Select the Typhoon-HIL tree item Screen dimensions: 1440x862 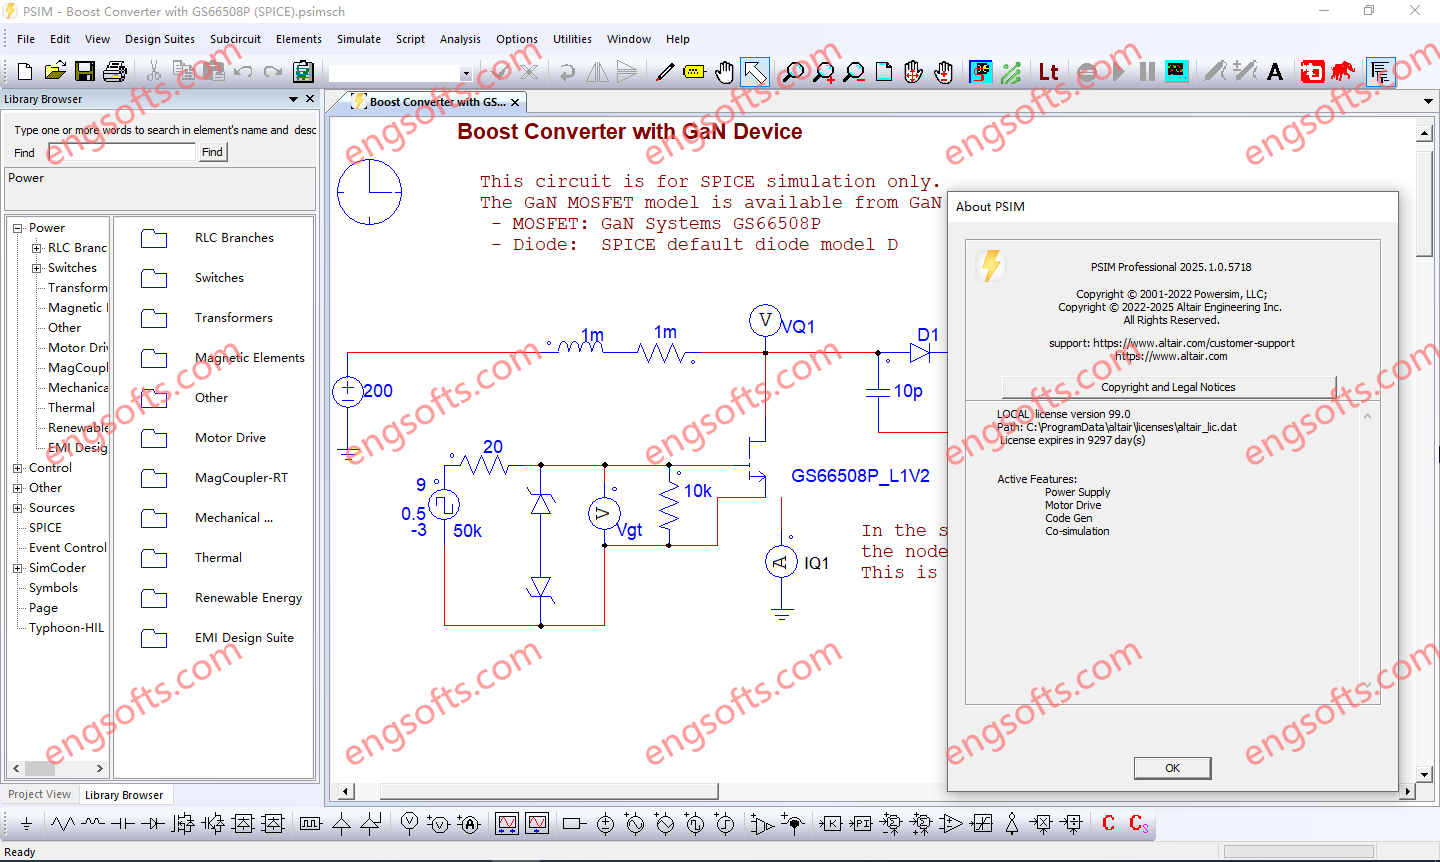66,628
